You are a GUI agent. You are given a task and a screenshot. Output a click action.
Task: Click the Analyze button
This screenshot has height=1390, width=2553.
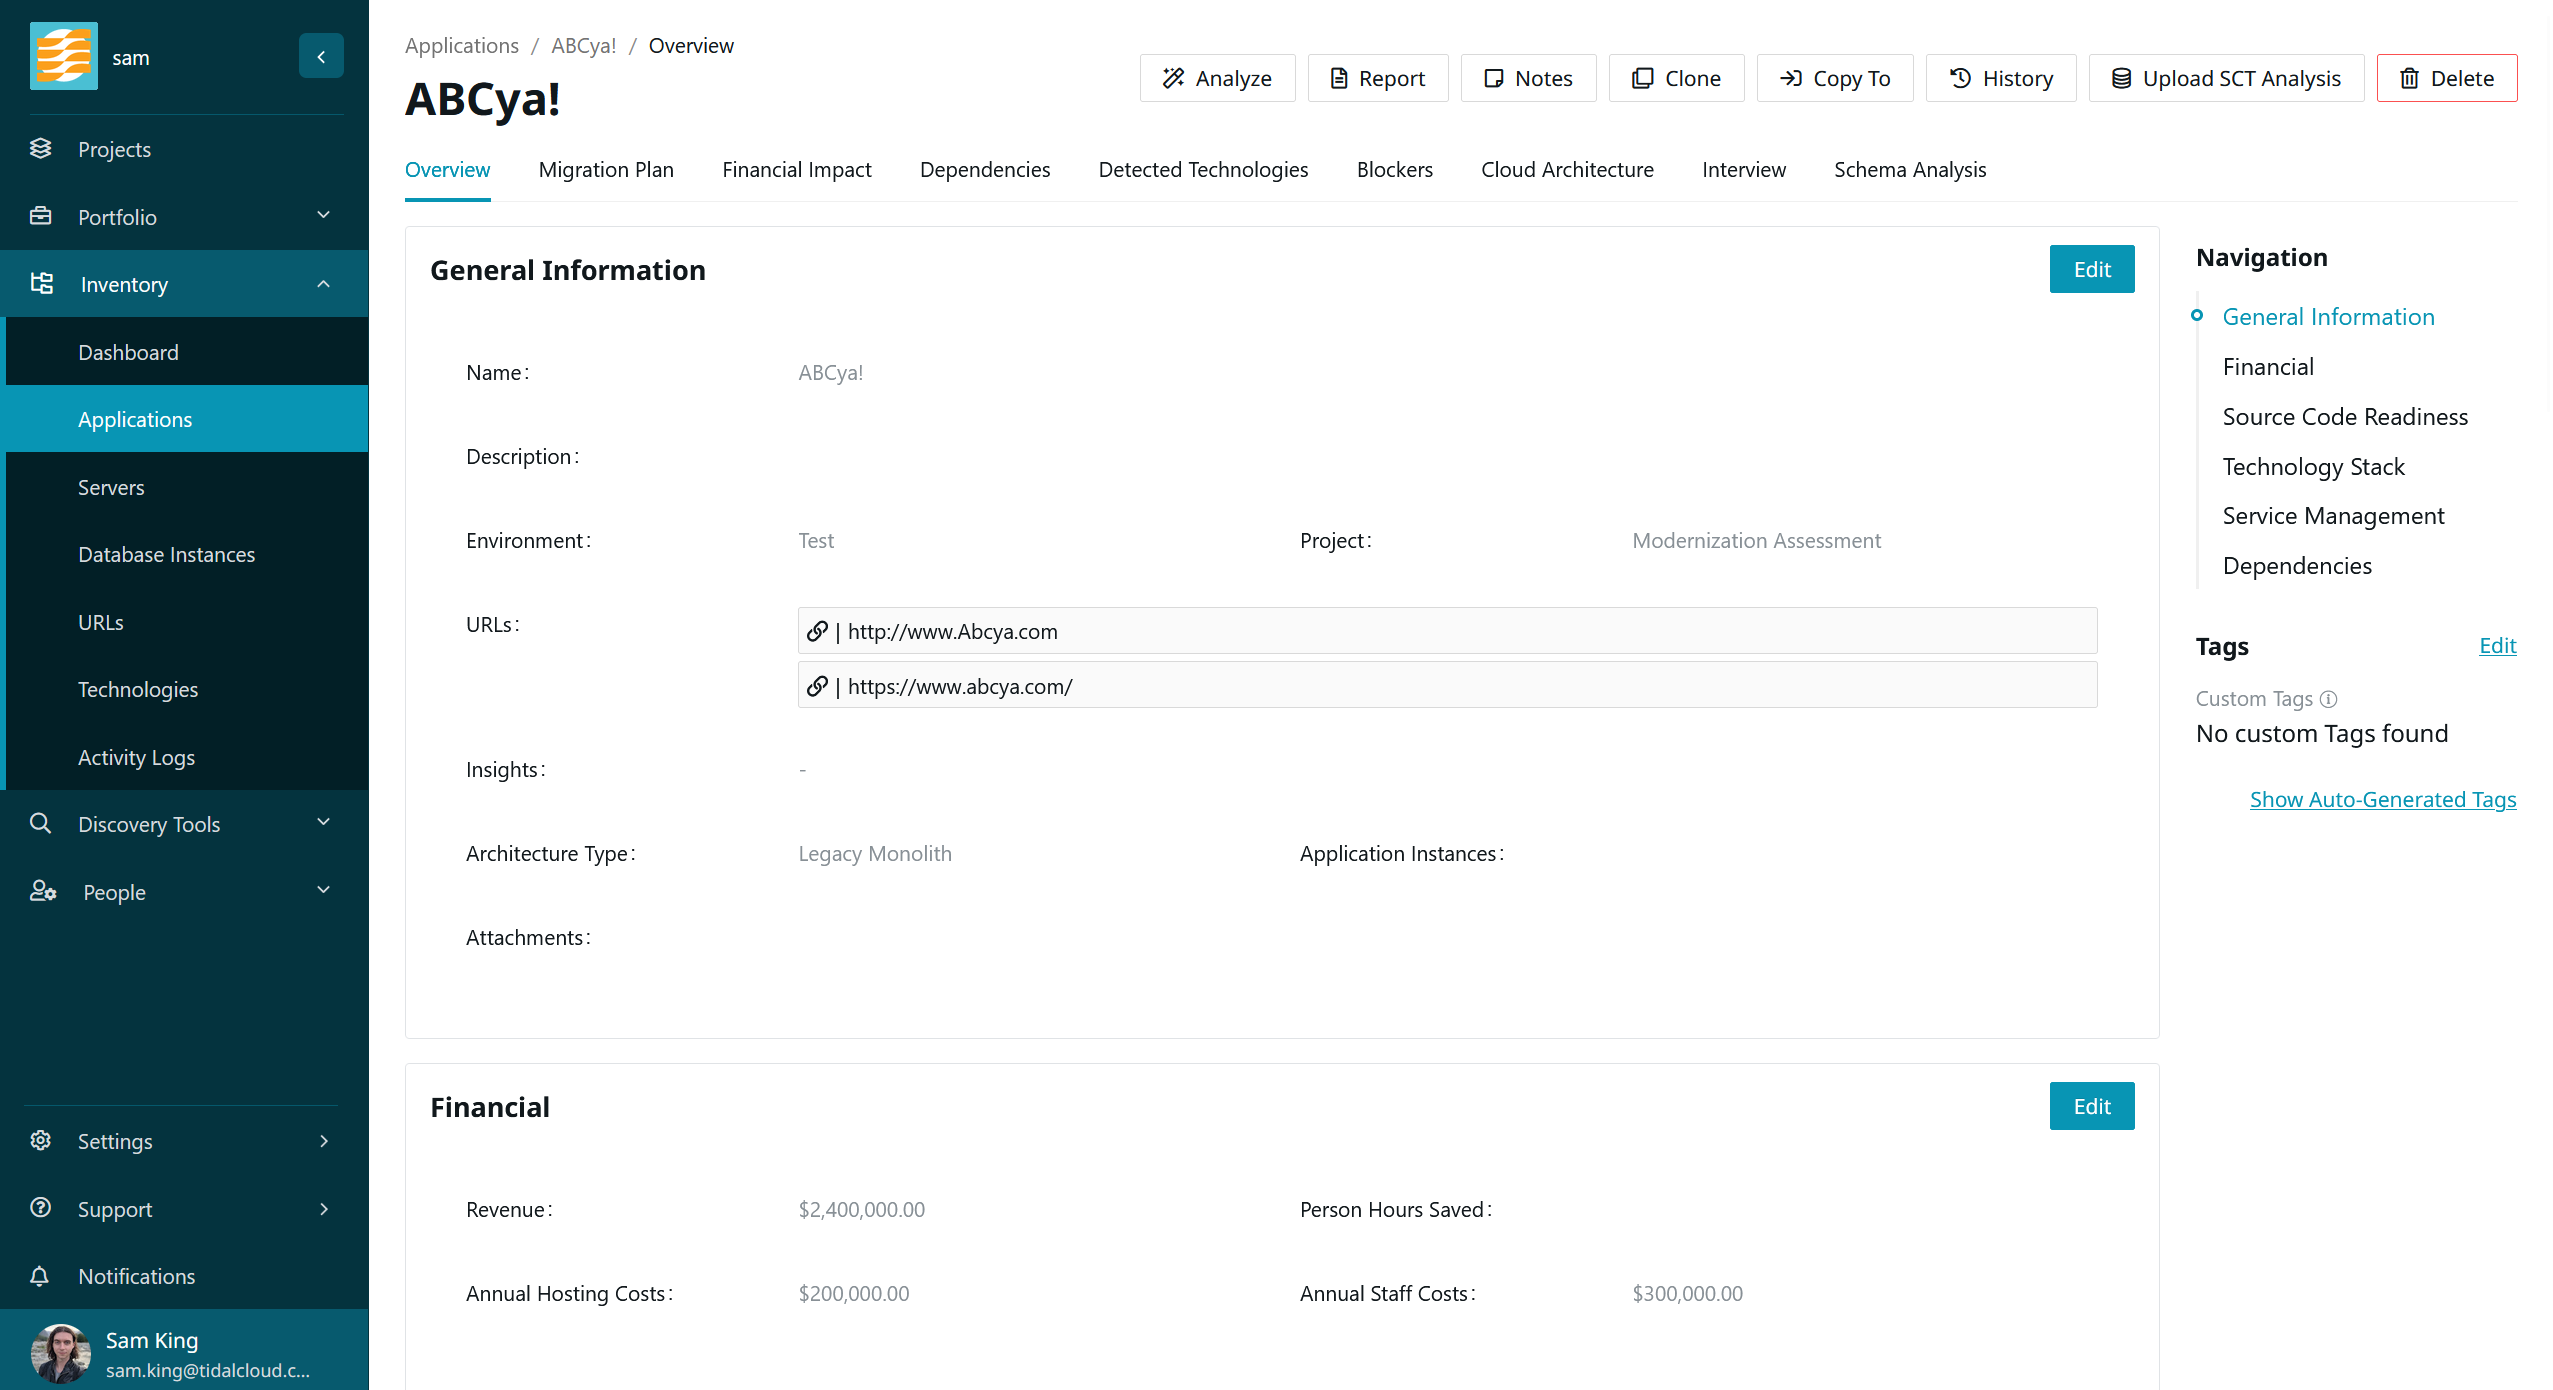click(1217, 78)
